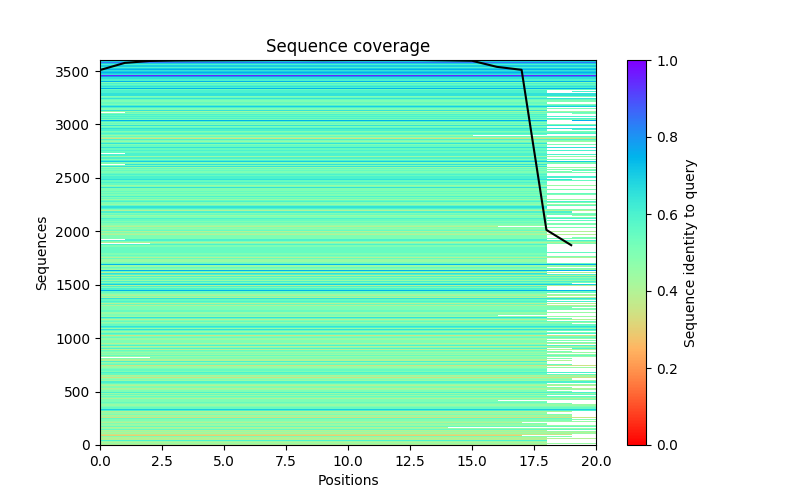The image size is (800, 500).
Task: Select the 20.0 x-axis tick label
Action: click(x=596, y=461)
